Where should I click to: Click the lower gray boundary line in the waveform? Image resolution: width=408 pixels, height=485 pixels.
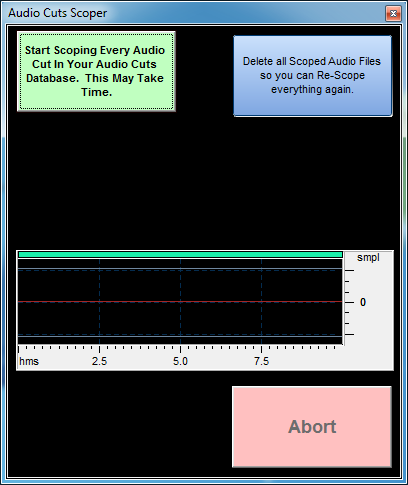(x=180, y=337)
